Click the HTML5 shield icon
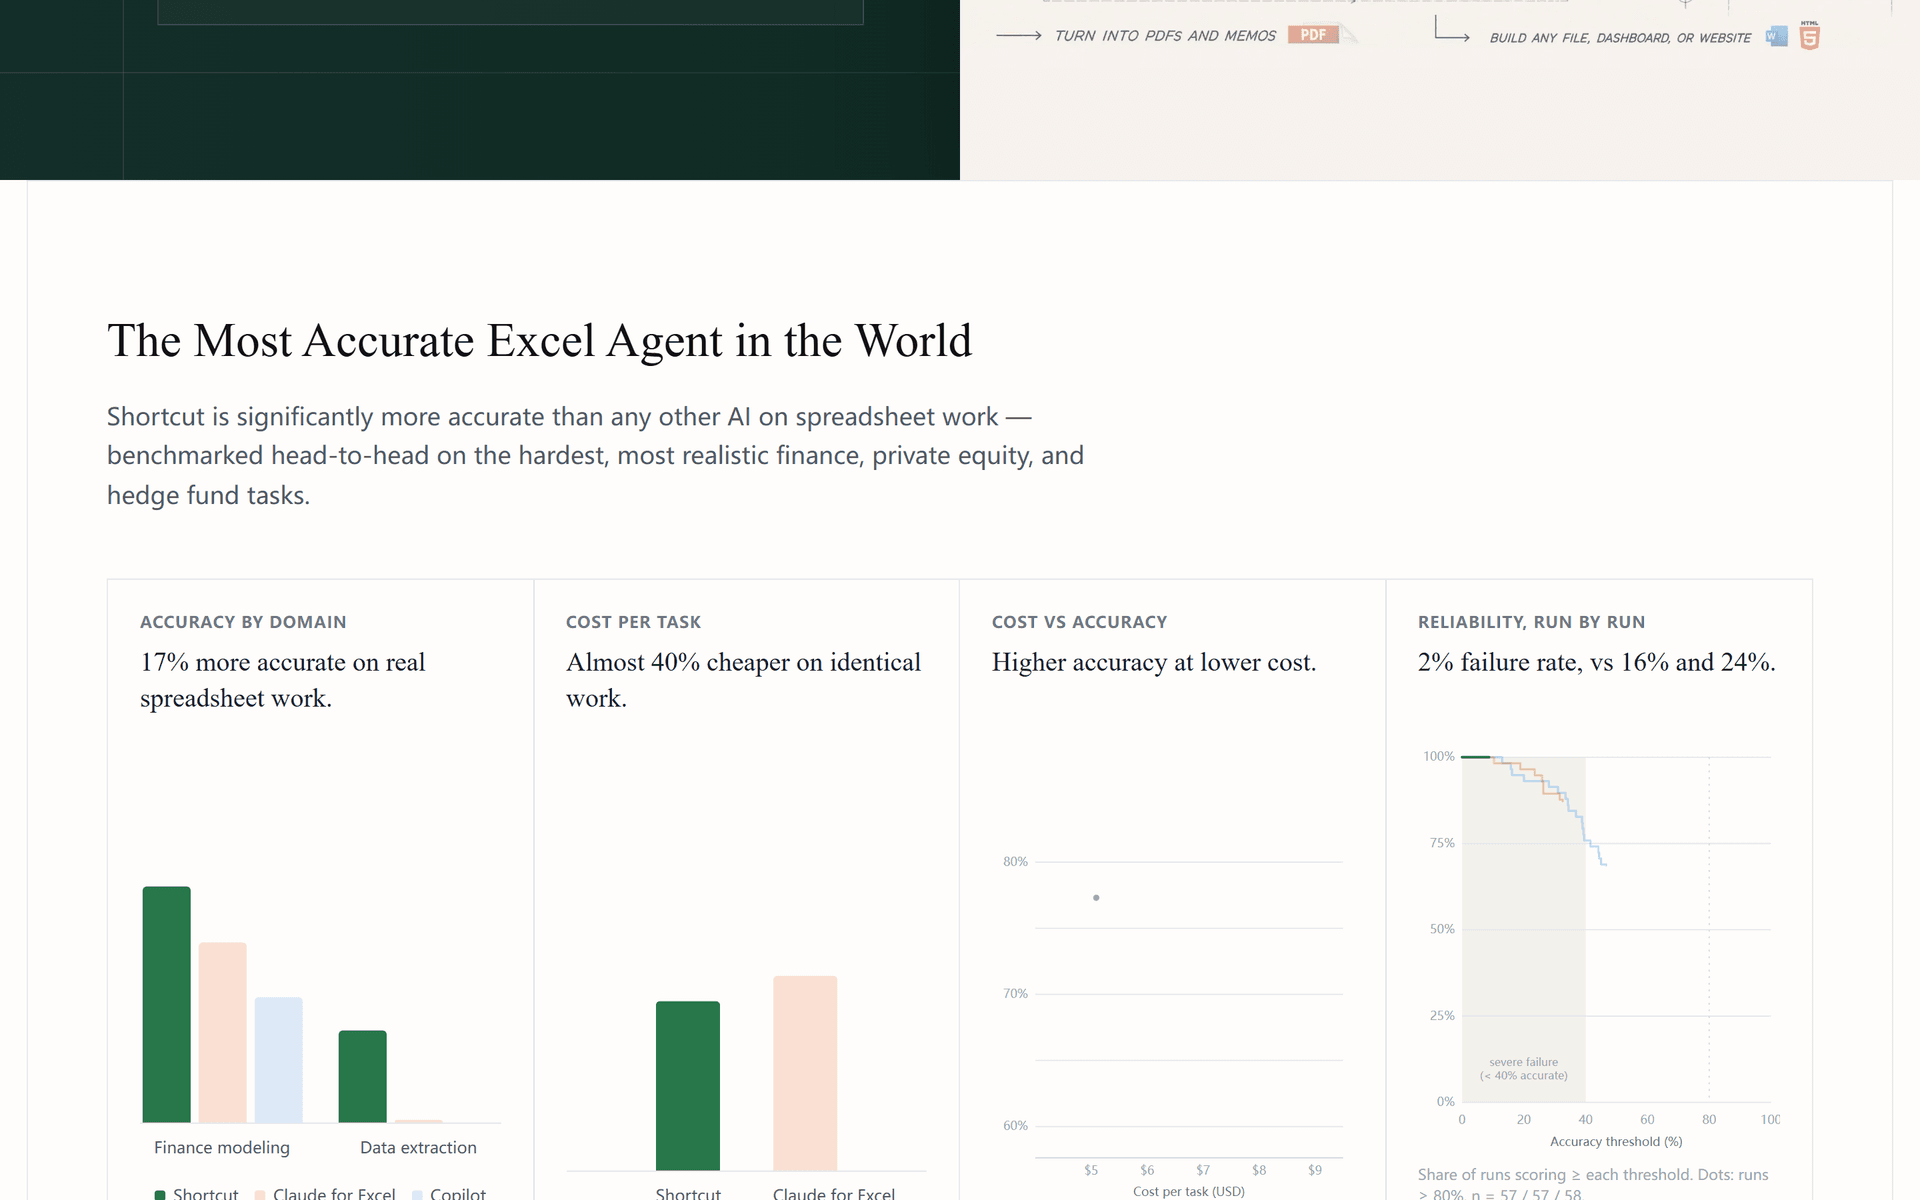Viewport: 1920px width, 1200px height. (1809, 36)
